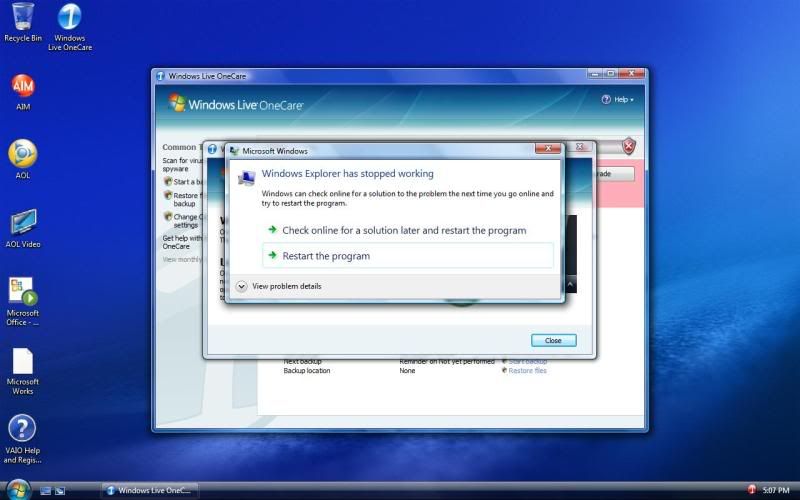Image resolution: width=800 pixels, height=500 pixels.
Task: Open VAIO Help and Registration icon
Action: pos(23,439)
